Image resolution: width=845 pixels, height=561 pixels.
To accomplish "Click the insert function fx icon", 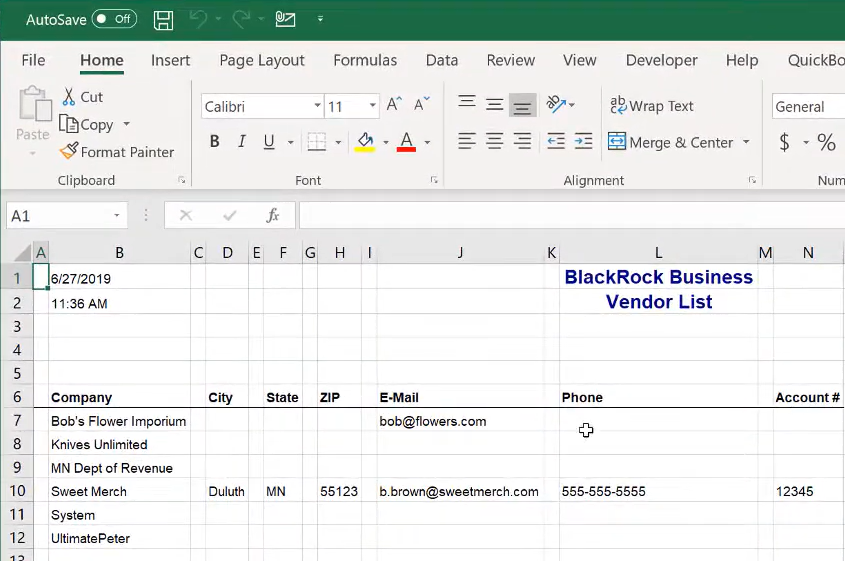I will point(273,216).
